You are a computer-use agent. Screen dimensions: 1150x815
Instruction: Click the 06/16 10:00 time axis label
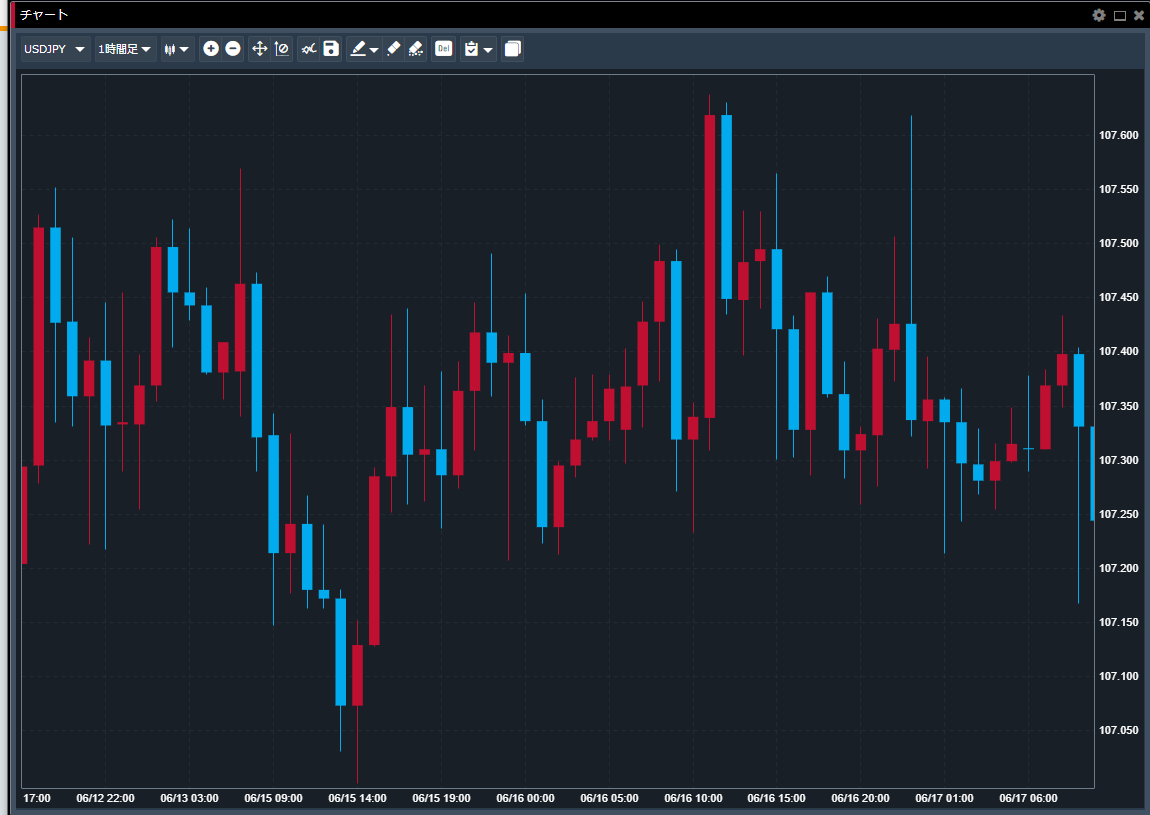(693, 798)
